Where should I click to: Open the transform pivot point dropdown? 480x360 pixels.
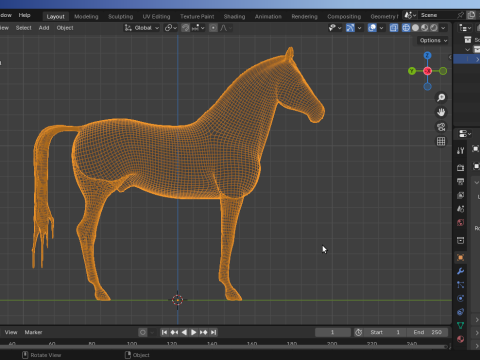click(x=171, y=28)
